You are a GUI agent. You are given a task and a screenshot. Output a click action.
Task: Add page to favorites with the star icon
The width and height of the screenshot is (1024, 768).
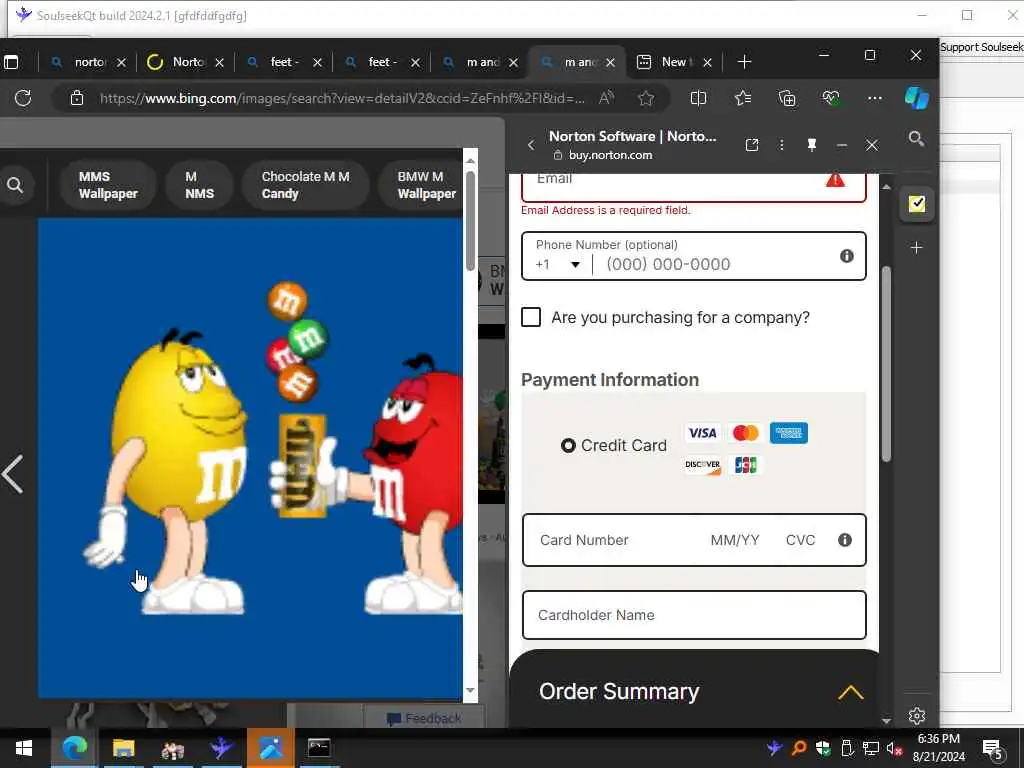pos(646,98)
